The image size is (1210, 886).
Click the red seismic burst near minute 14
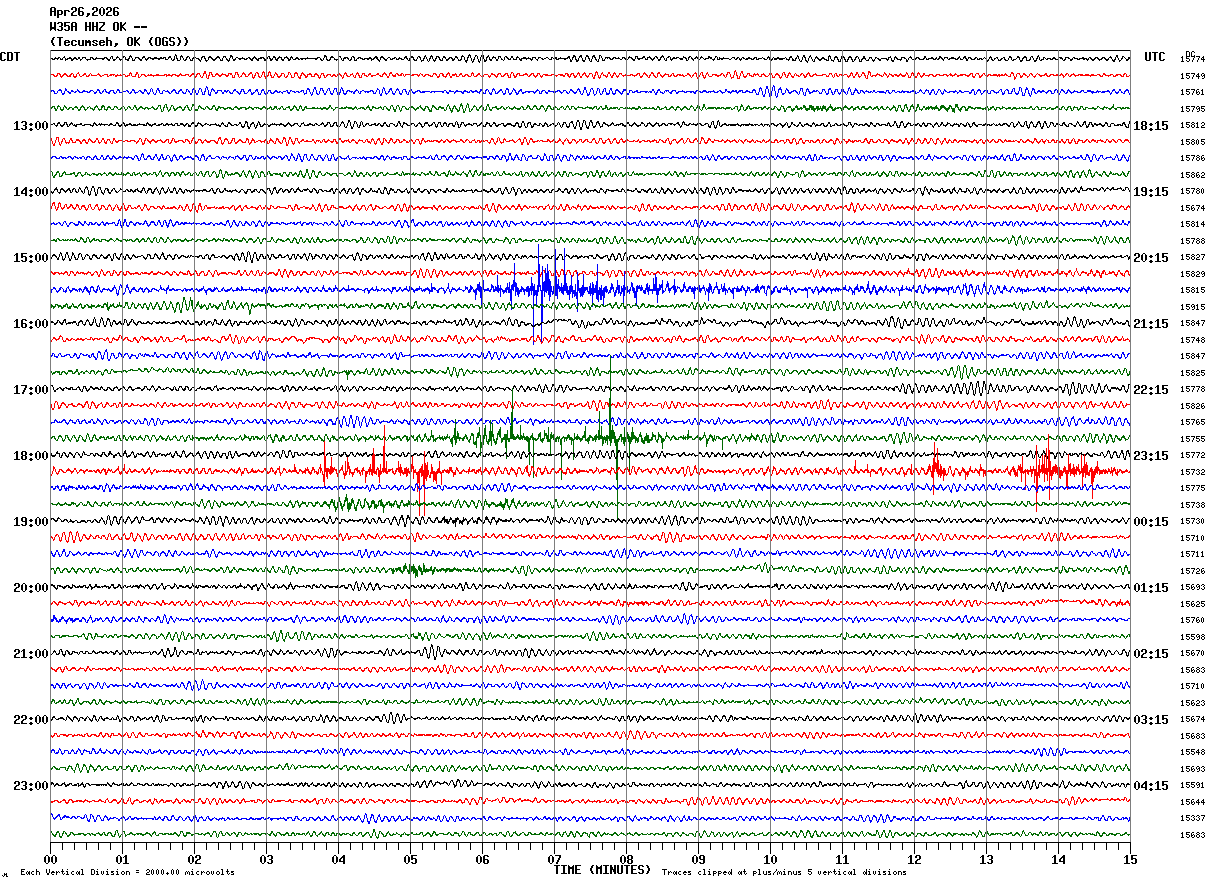[1045, 470]
